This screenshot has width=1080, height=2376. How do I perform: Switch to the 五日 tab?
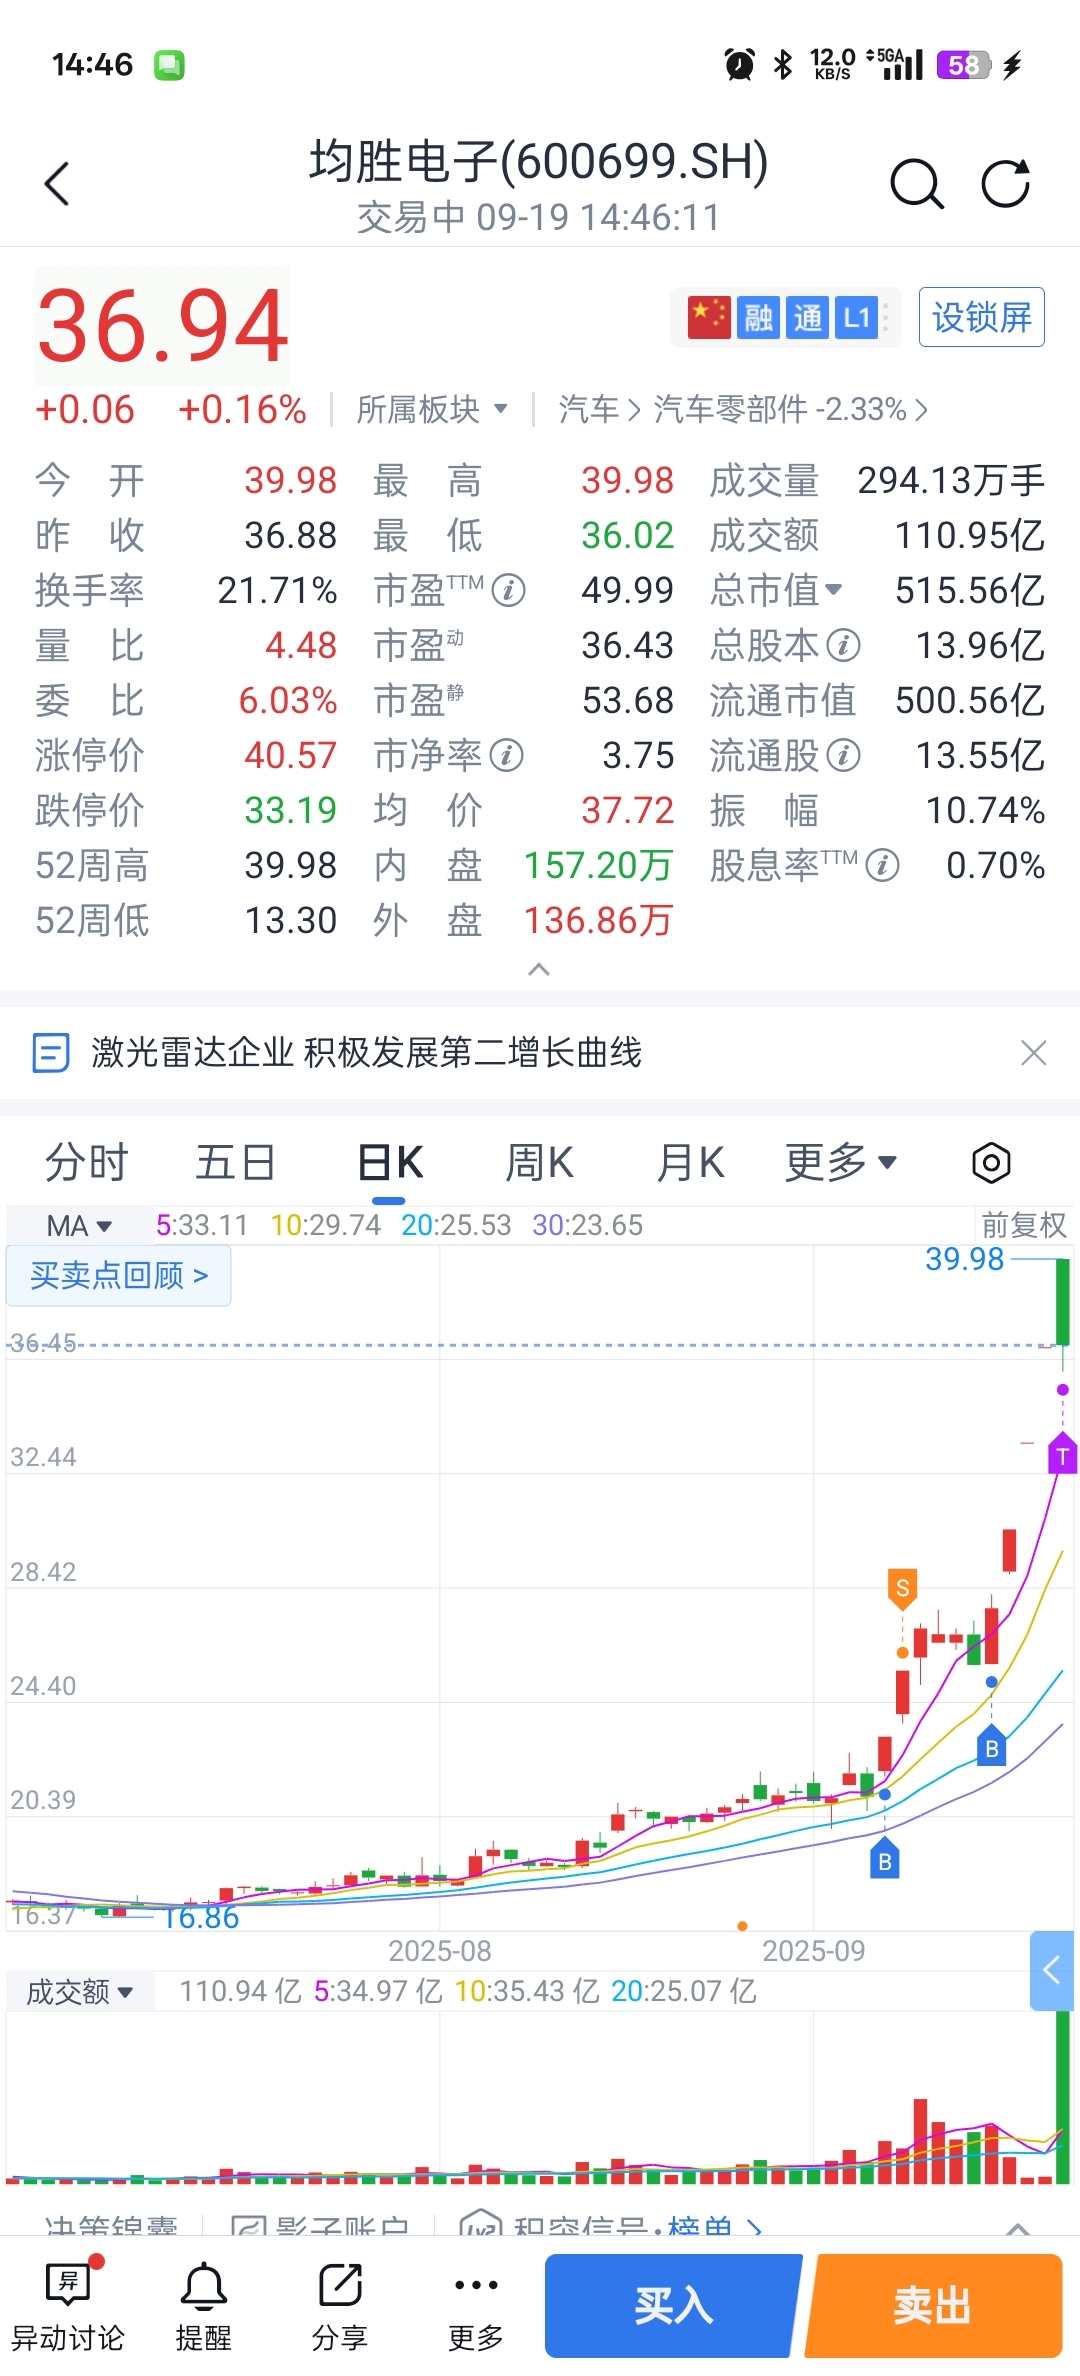236,1163
